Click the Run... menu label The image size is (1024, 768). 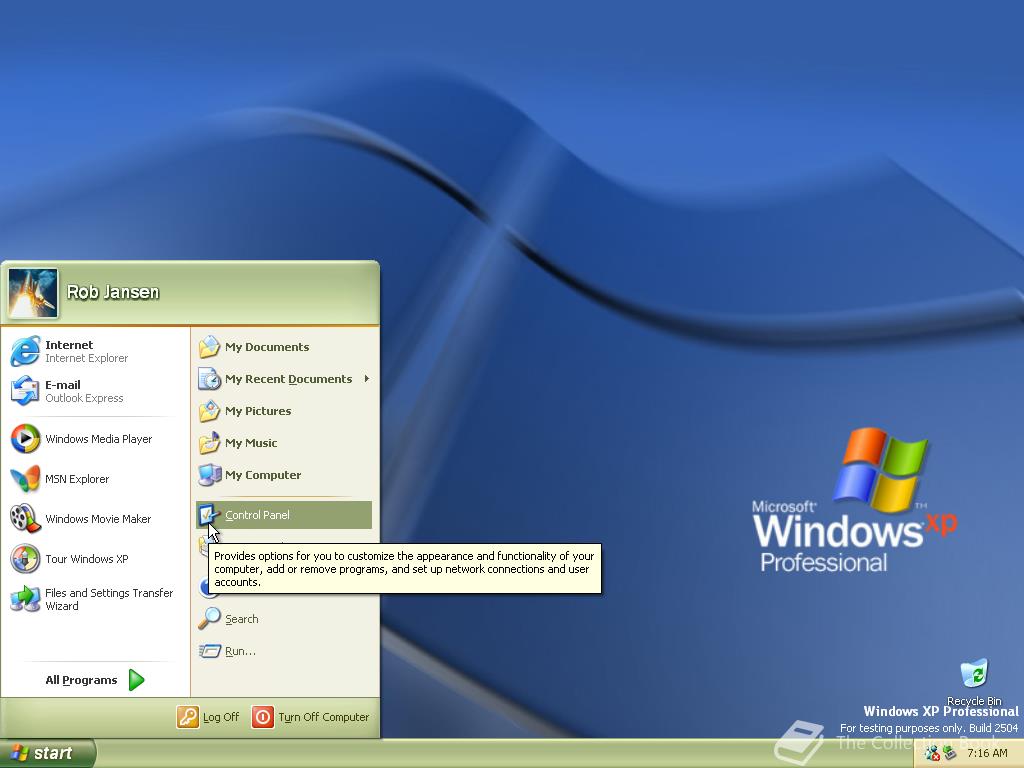click(x=240, y=651)
